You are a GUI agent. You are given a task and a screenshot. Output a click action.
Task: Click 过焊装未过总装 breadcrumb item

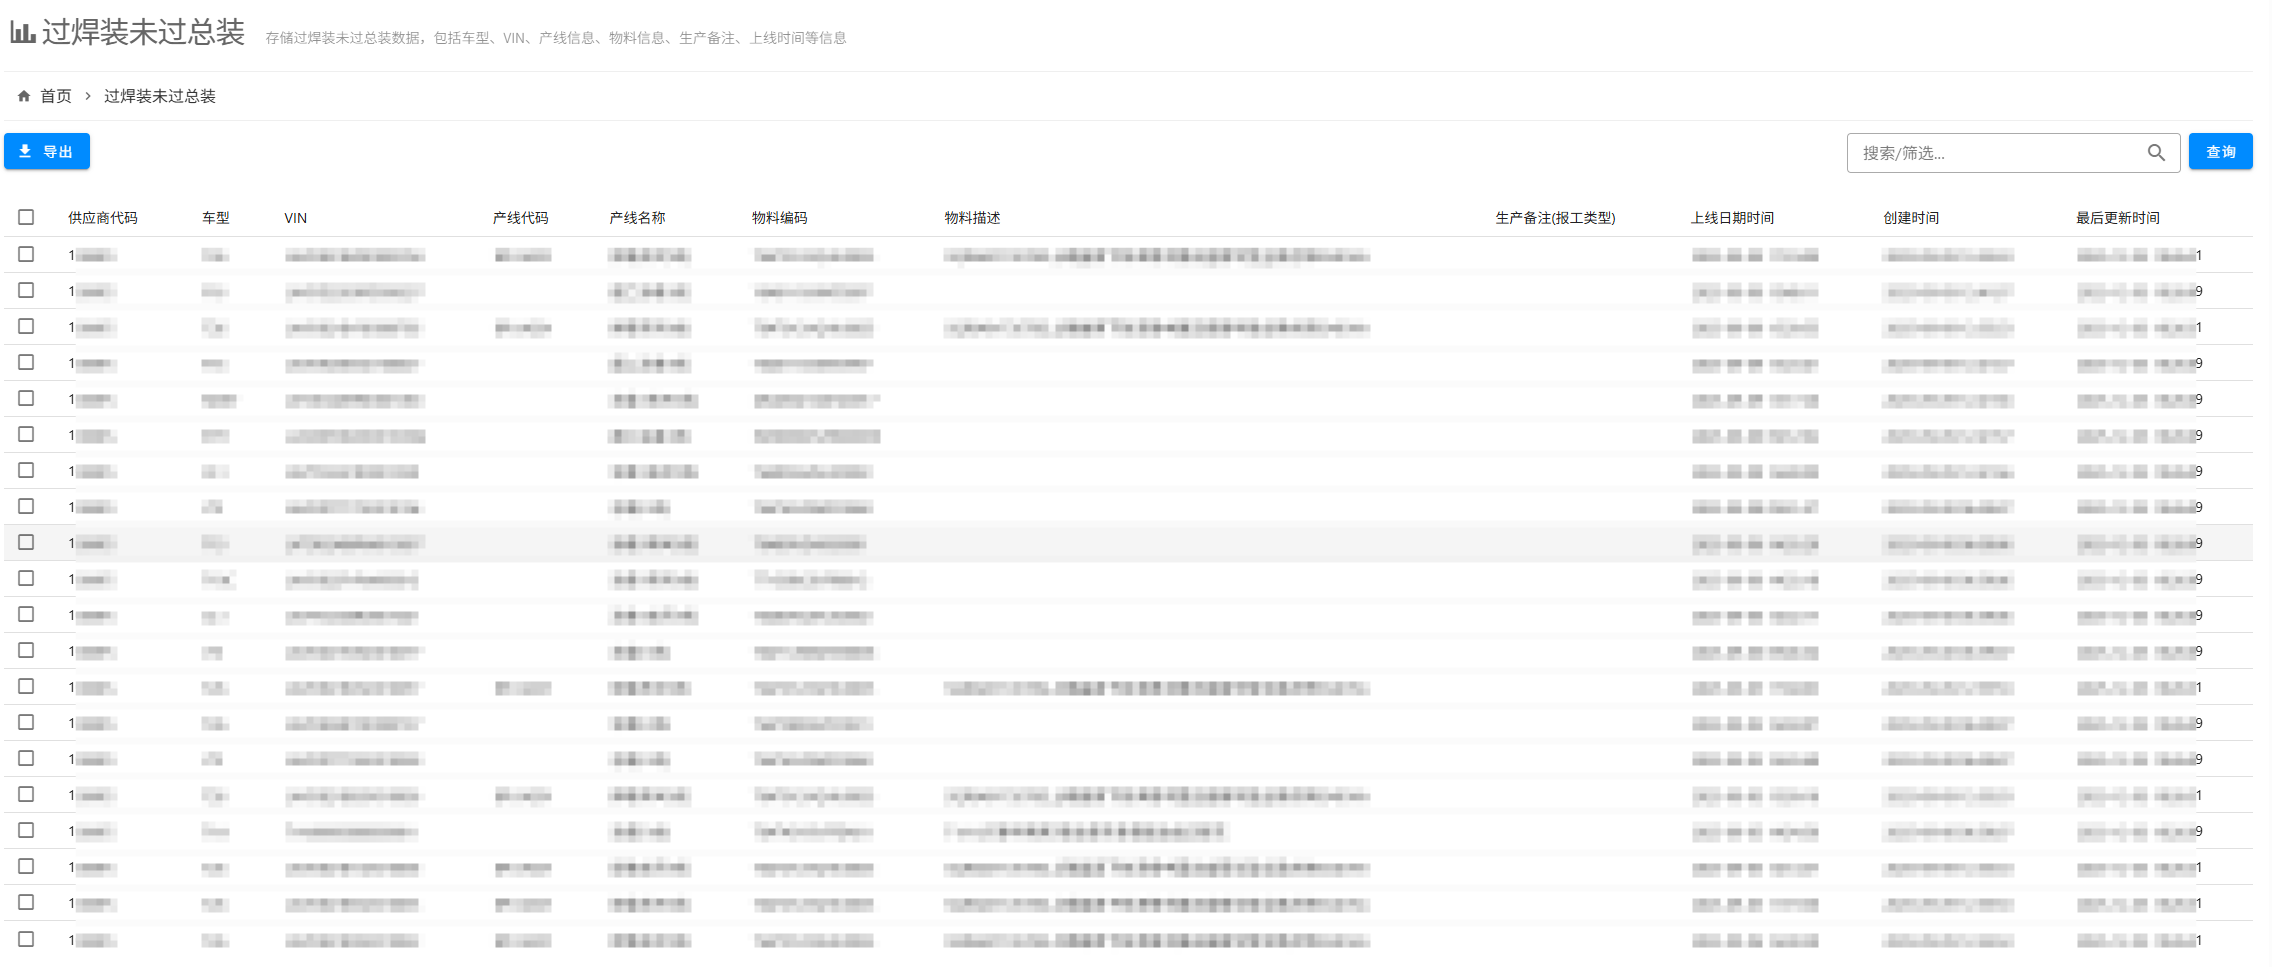click(x=160, y=96)
